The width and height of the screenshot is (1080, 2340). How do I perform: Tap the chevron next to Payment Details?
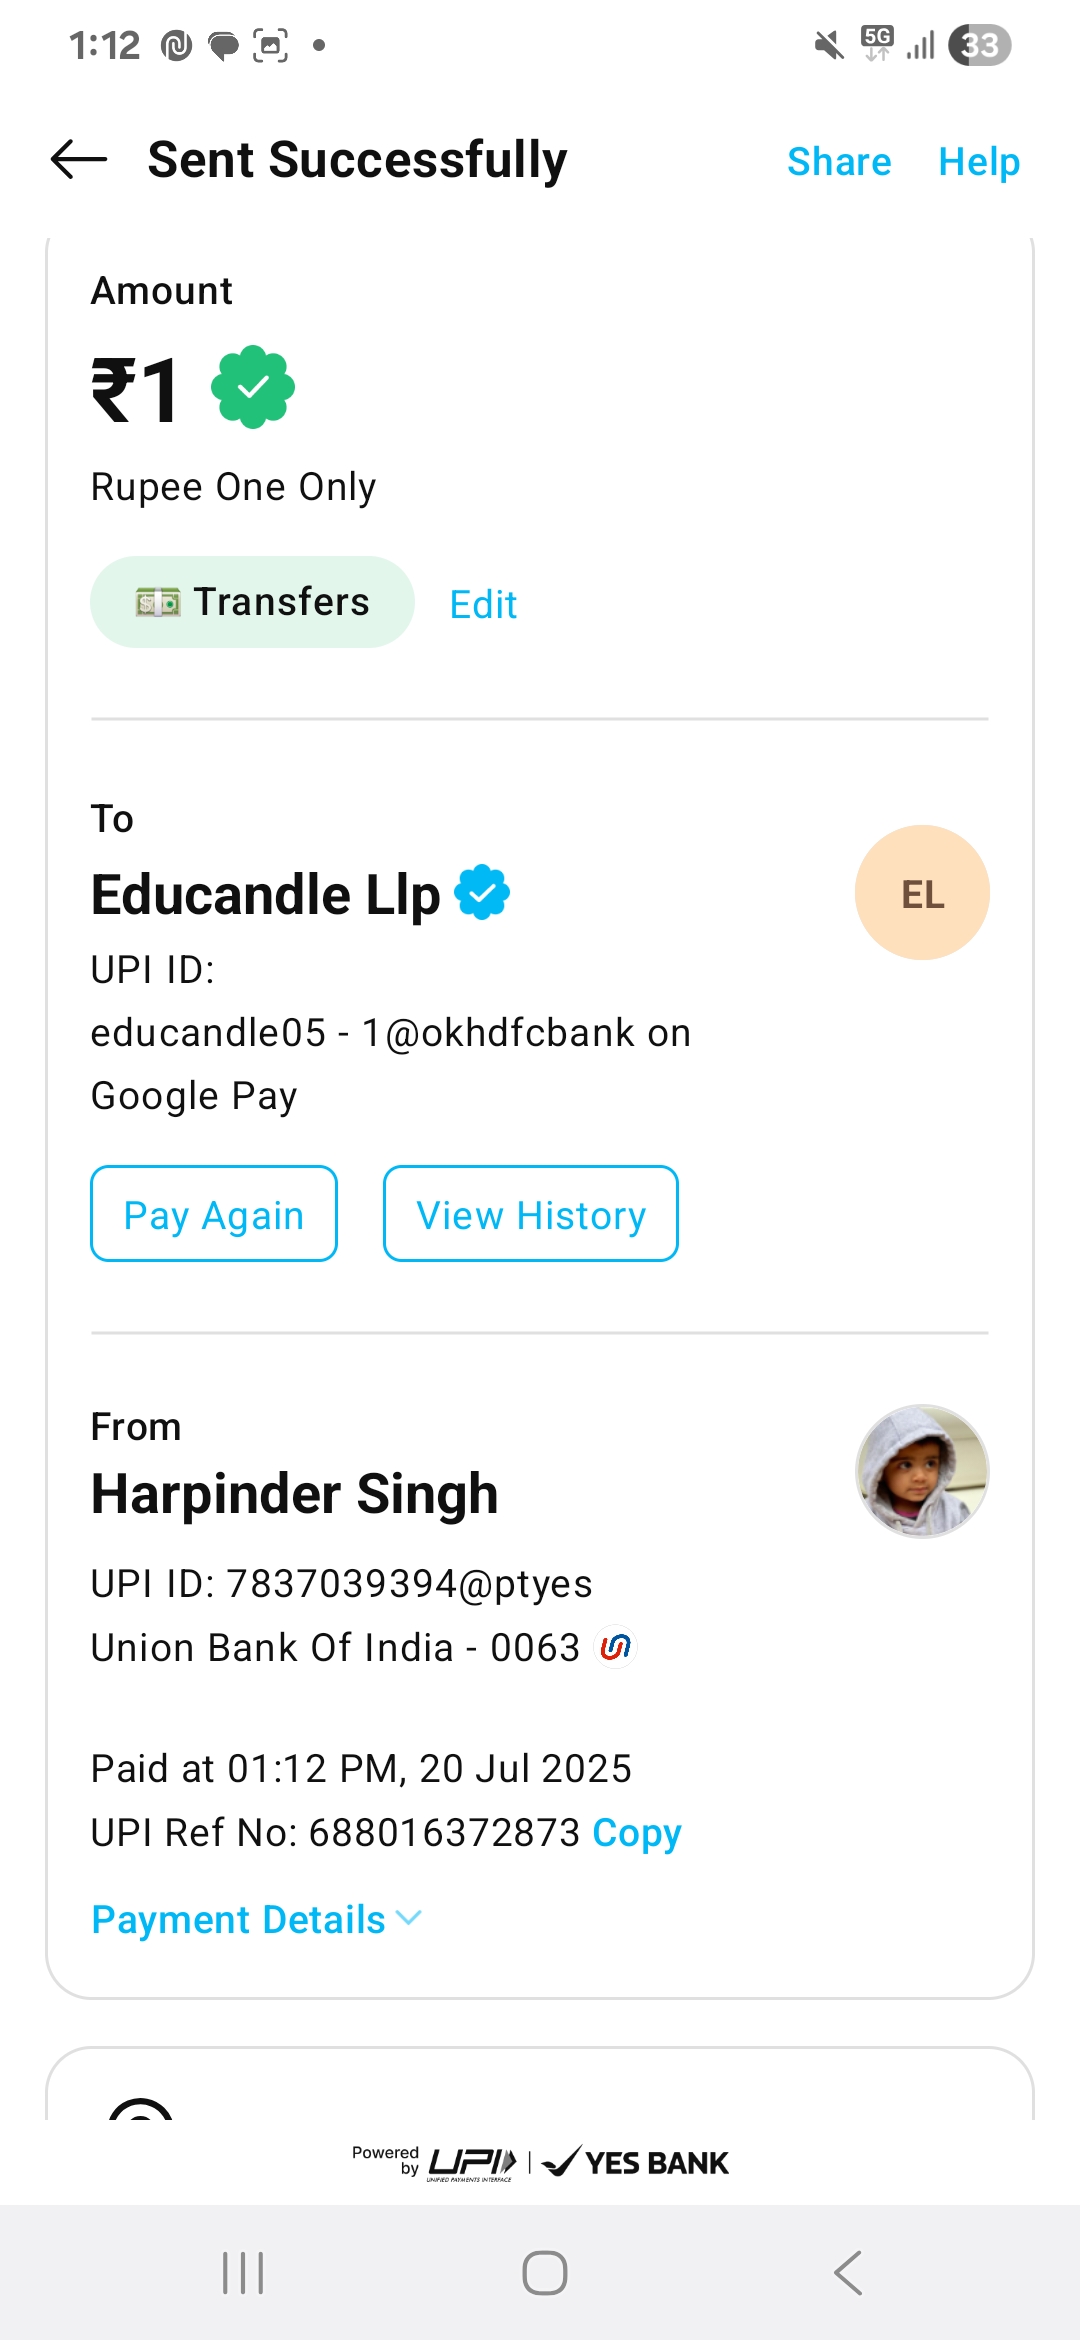click(409, 1917)
